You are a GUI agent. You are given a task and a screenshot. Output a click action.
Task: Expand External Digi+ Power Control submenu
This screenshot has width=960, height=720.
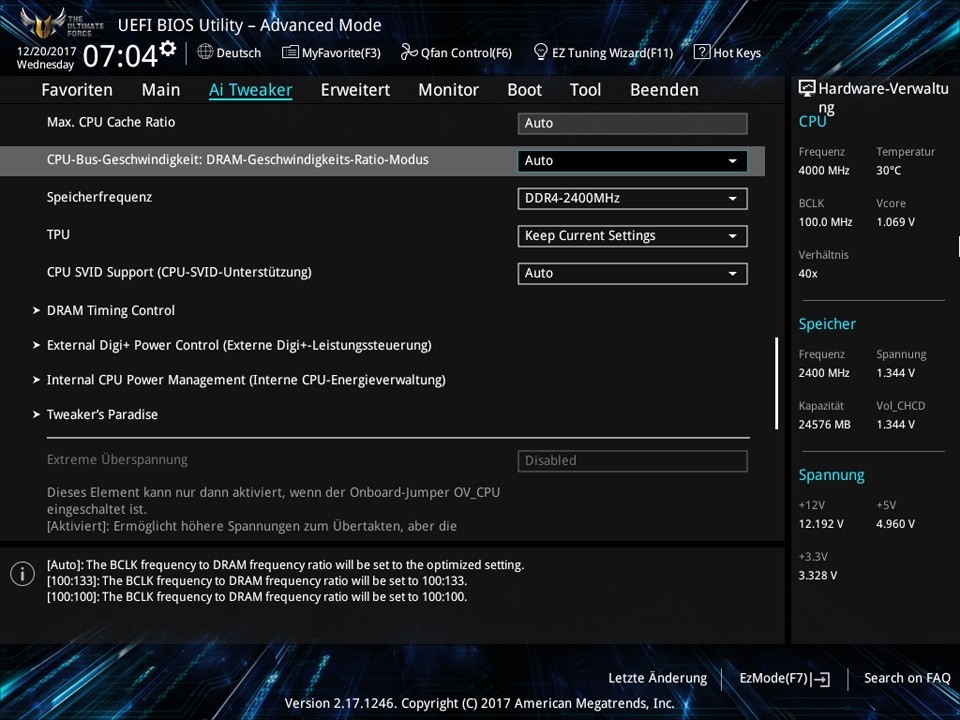pos(232,345)
